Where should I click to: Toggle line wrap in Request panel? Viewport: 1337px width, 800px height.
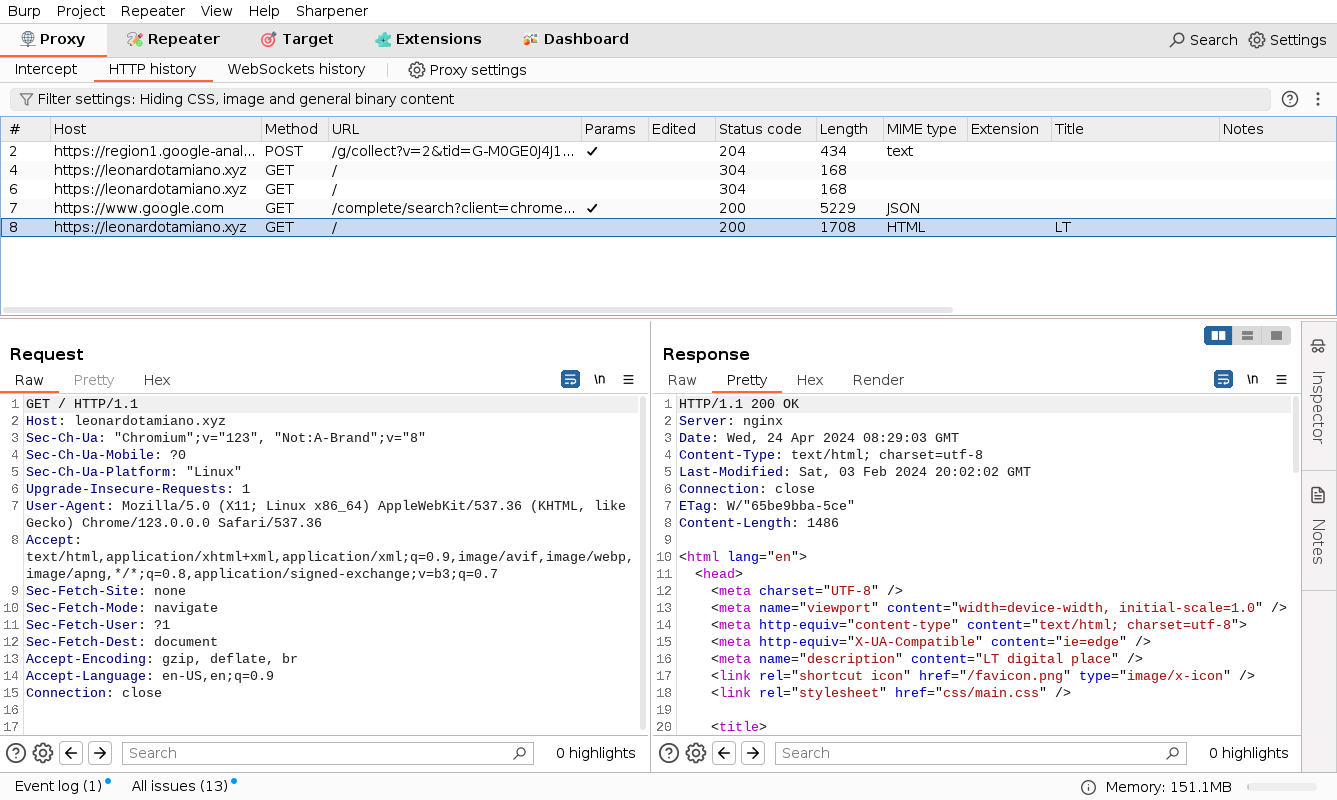pos(570,379)
